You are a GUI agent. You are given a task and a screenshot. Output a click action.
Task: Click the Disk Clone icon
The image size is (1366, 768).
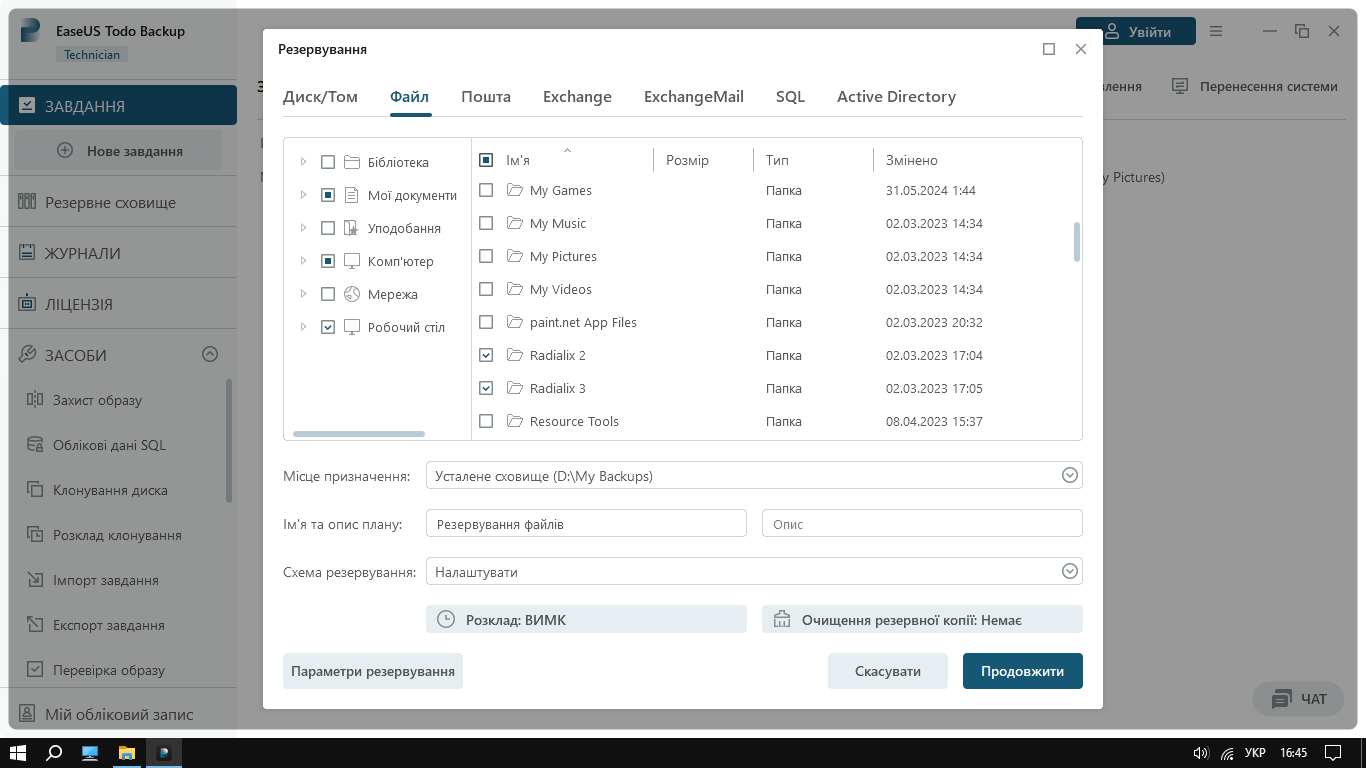pos(34,490)
